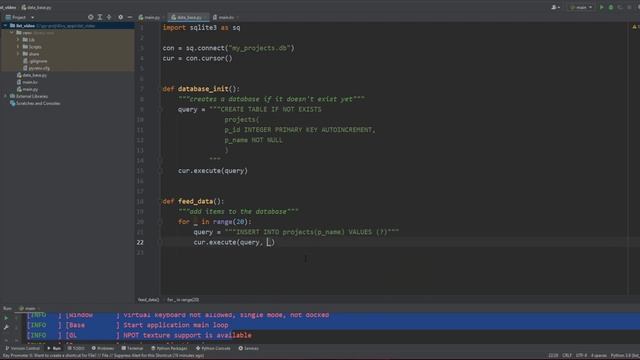Screen dimensions: 640x360
Task: Open Project panel options gear
Action: point(120,17)
